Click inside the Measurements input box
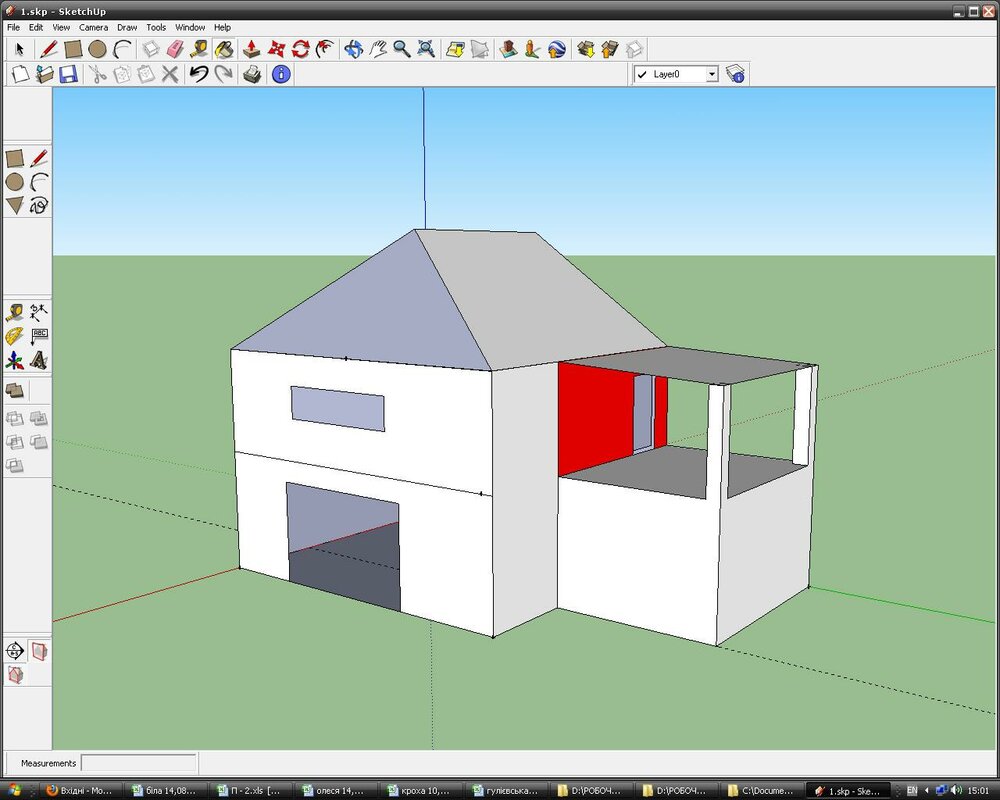 pos(138,763)
